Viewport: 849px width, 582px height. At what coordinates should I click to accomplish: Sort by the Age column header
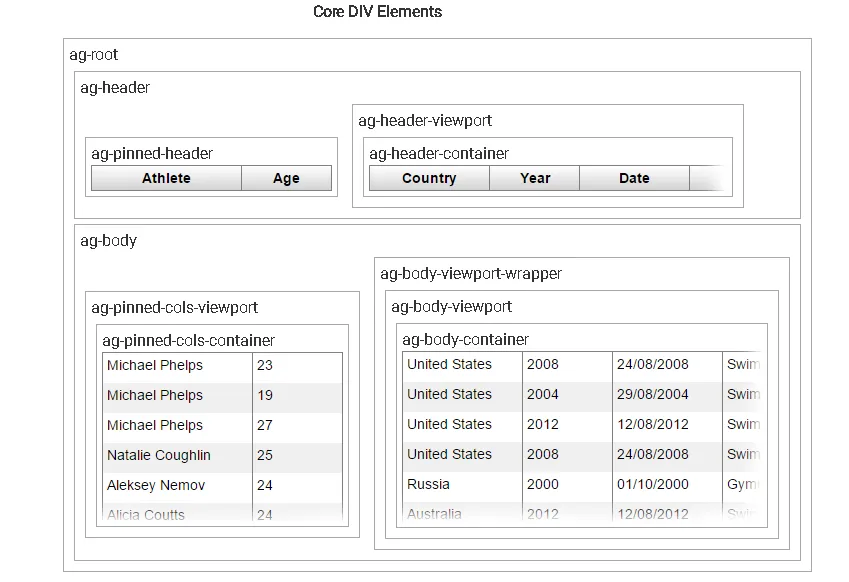click(286, 178)
